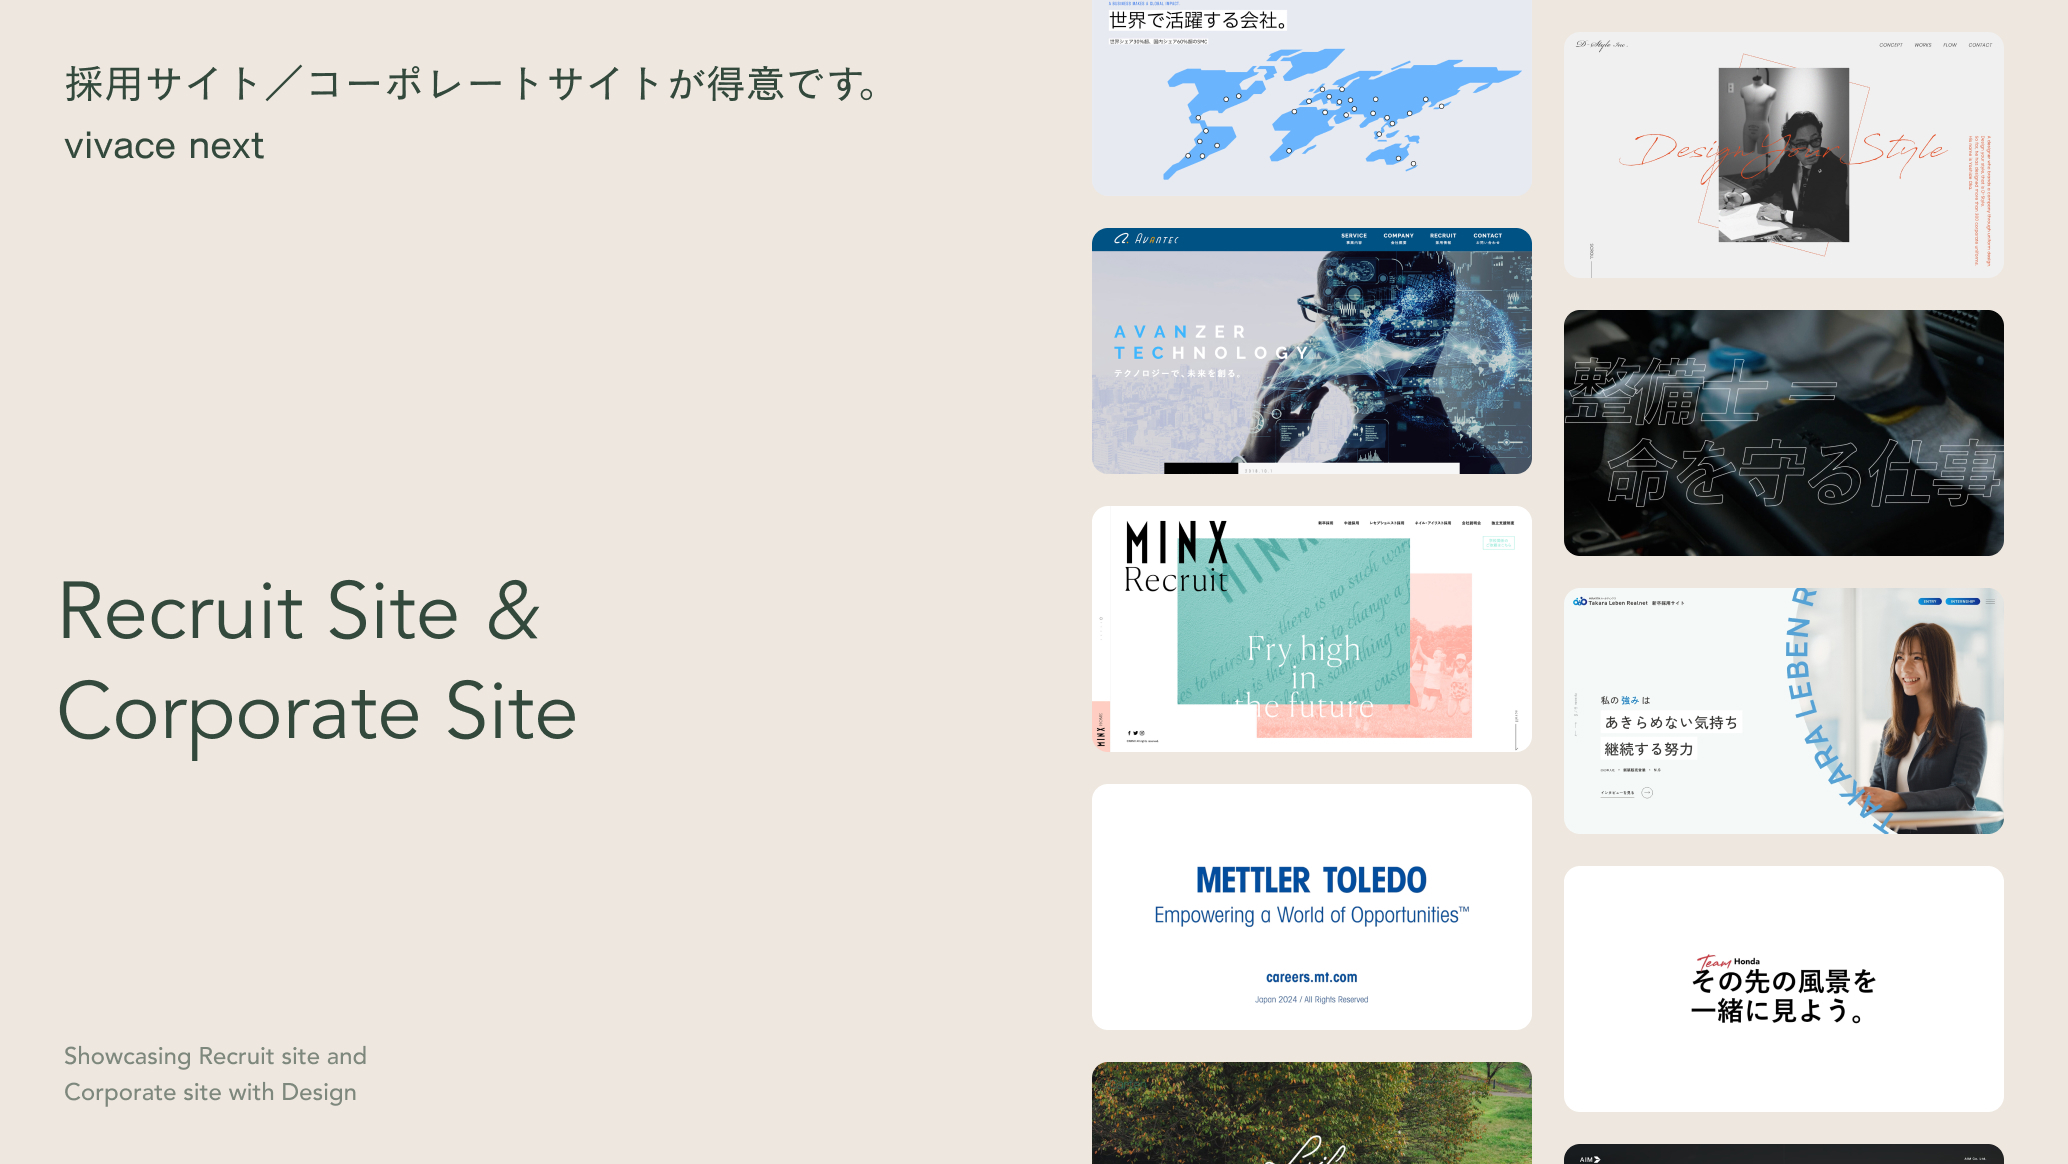The height and width of the screenshot is (1164, 2068).
Task: Open the world map site thumbnail
Action: [x=1311, y=98]
